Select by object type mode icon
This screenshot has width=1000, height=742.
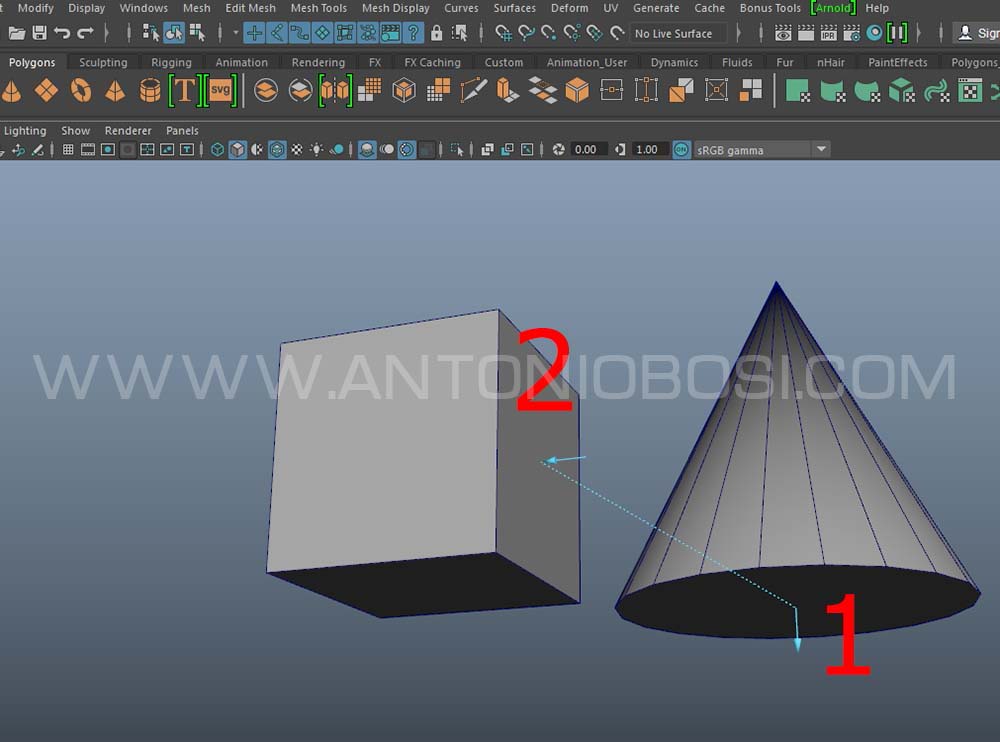[x=173, y=33]
